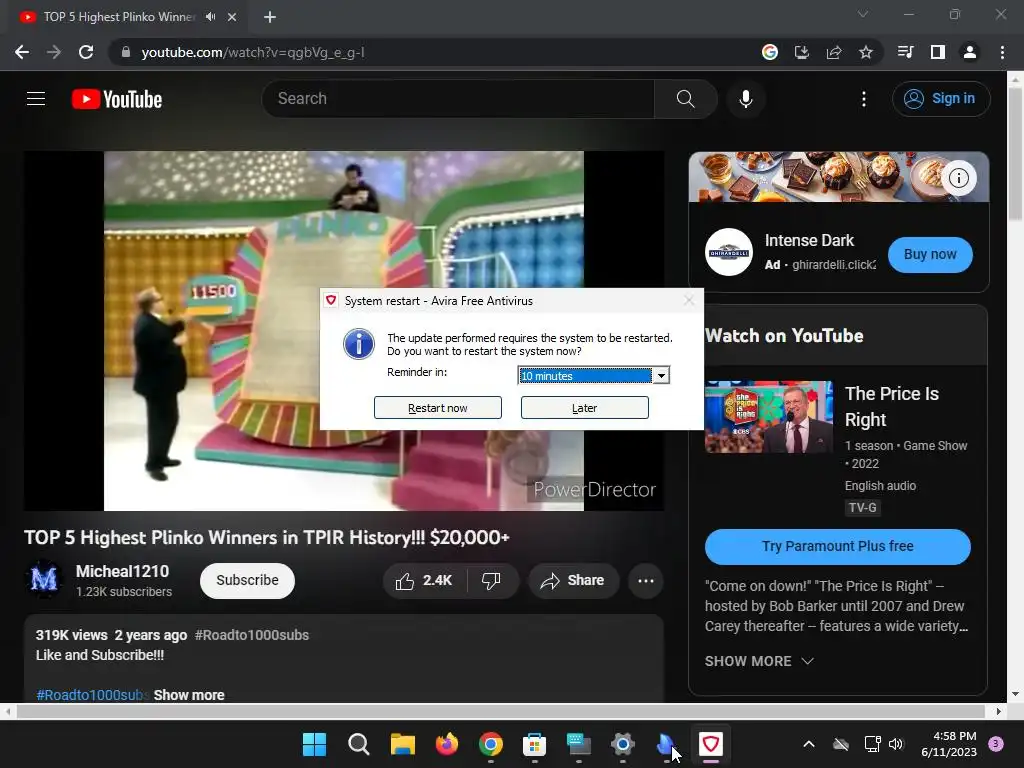Click Later in Avira dialog
Image resolution: width=1024 pixels, height=768 pixels.
pos(584,408)
